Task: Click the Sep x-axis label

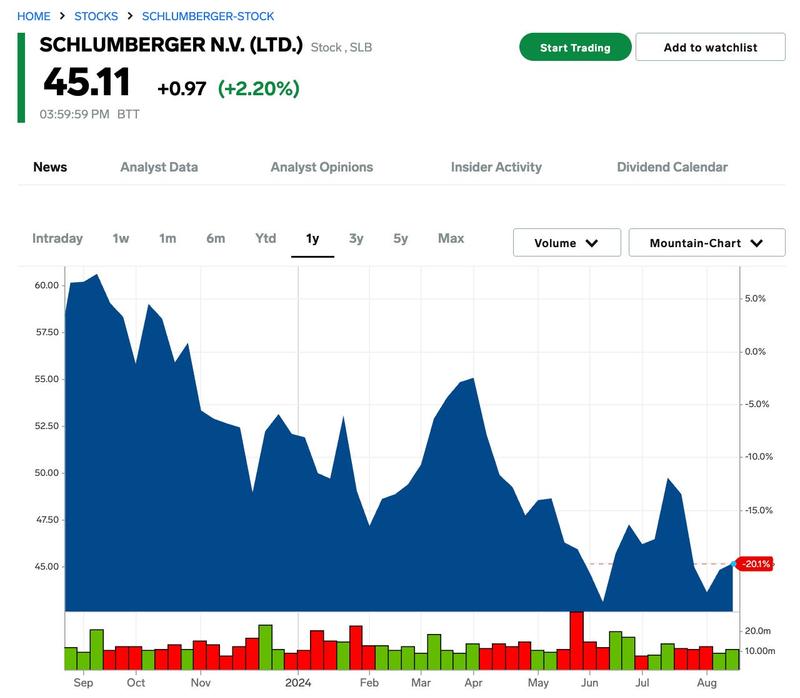Action: coord(83,683)
